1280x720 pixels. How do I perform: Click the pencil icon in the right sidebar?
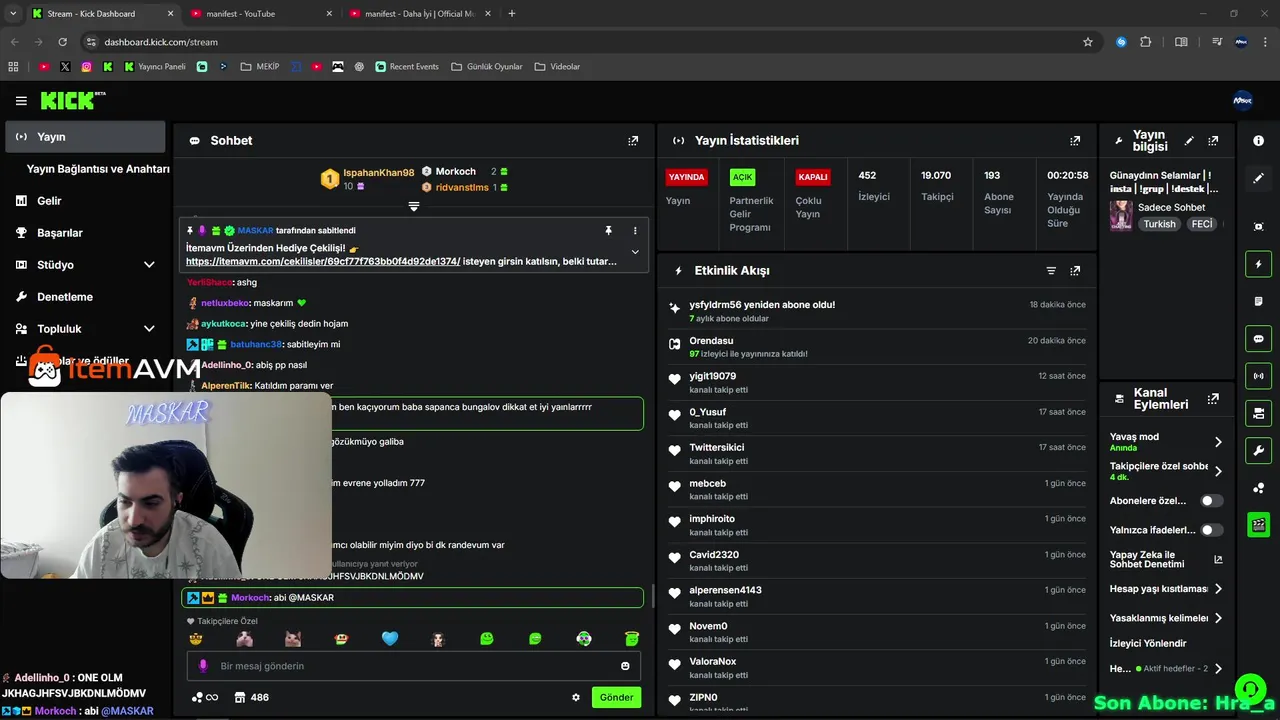click(x=1258, y=178)
